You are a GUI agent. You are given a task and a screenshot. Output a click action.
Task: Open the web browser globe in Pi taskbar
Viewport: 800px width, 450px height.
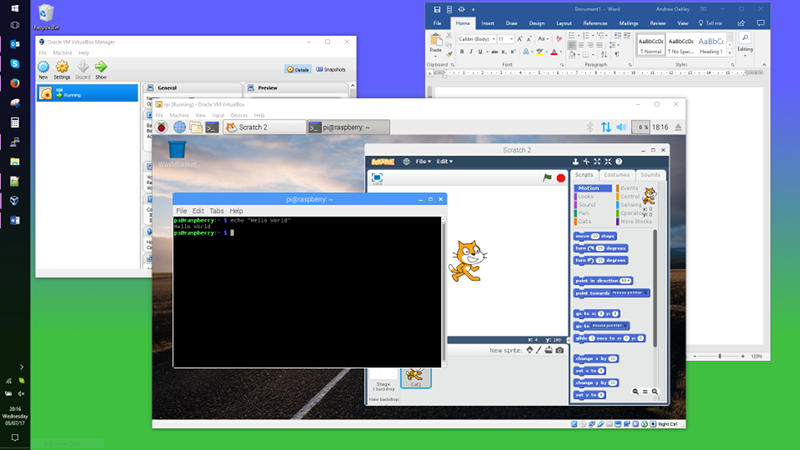pyautogui.click(x=180, y=127)
